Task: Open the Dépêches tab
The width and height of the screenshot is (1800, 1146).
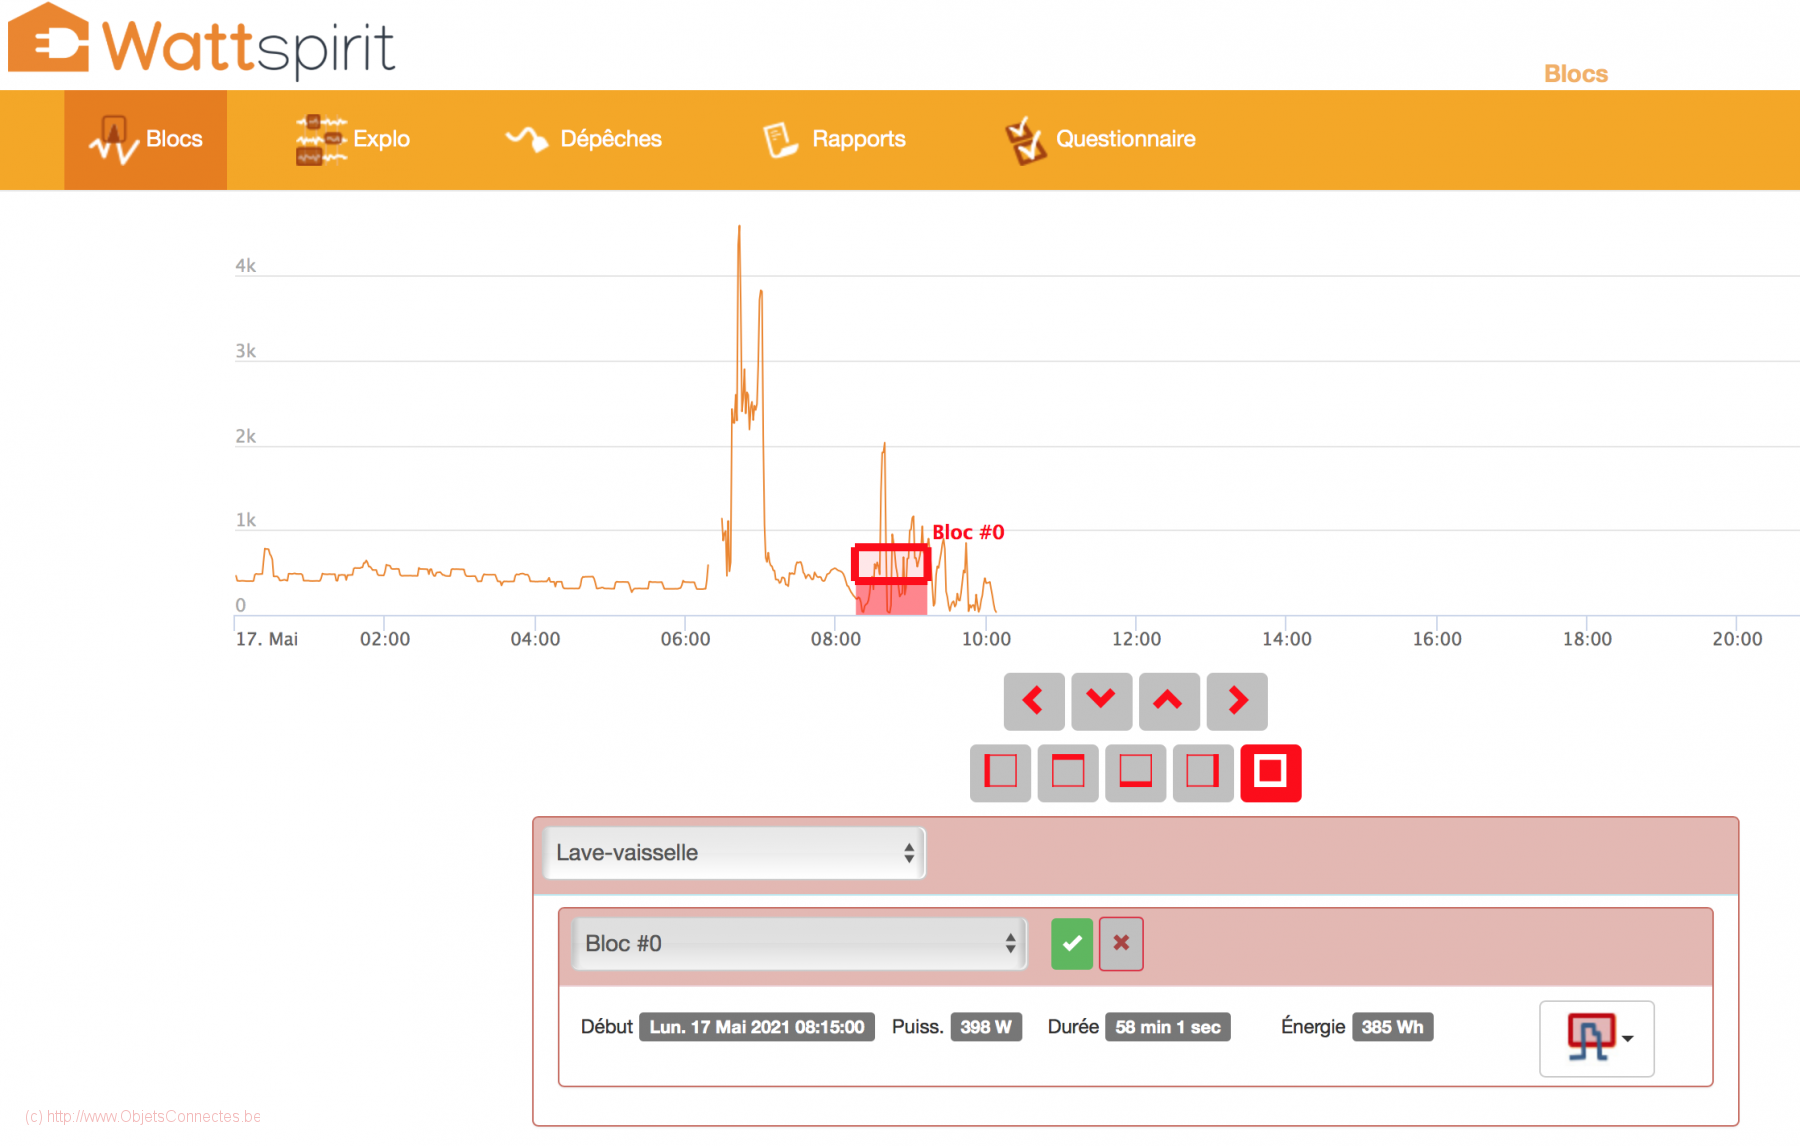Action: click(x=584, y=140)
